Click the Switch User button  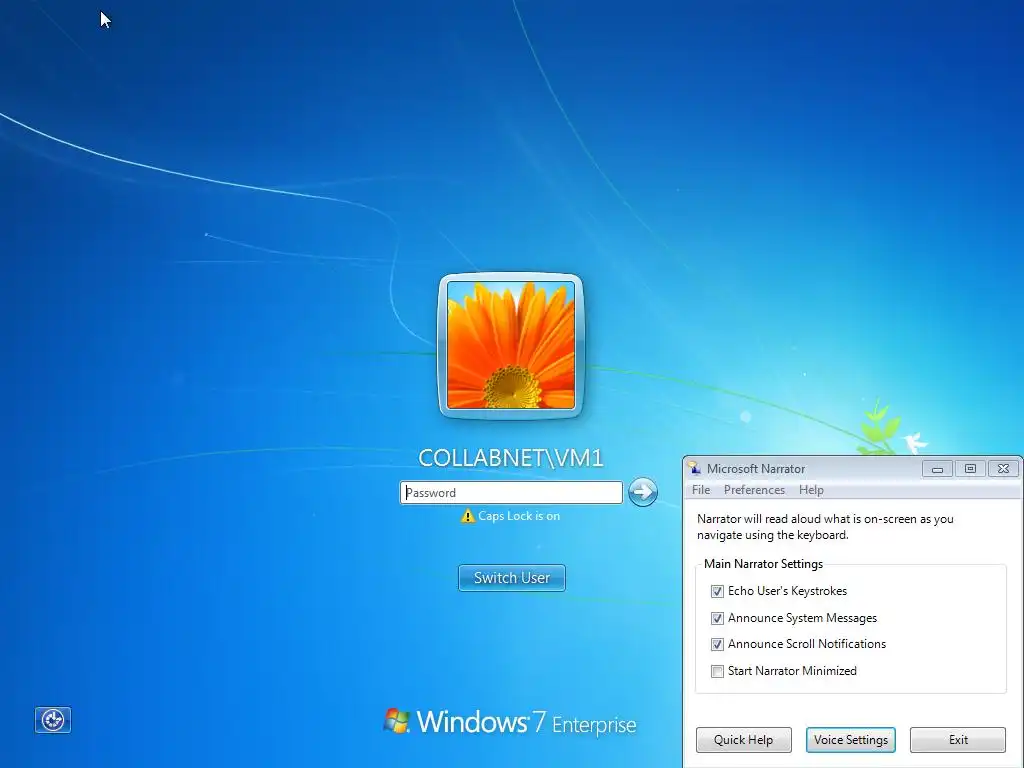pos(512,578)
